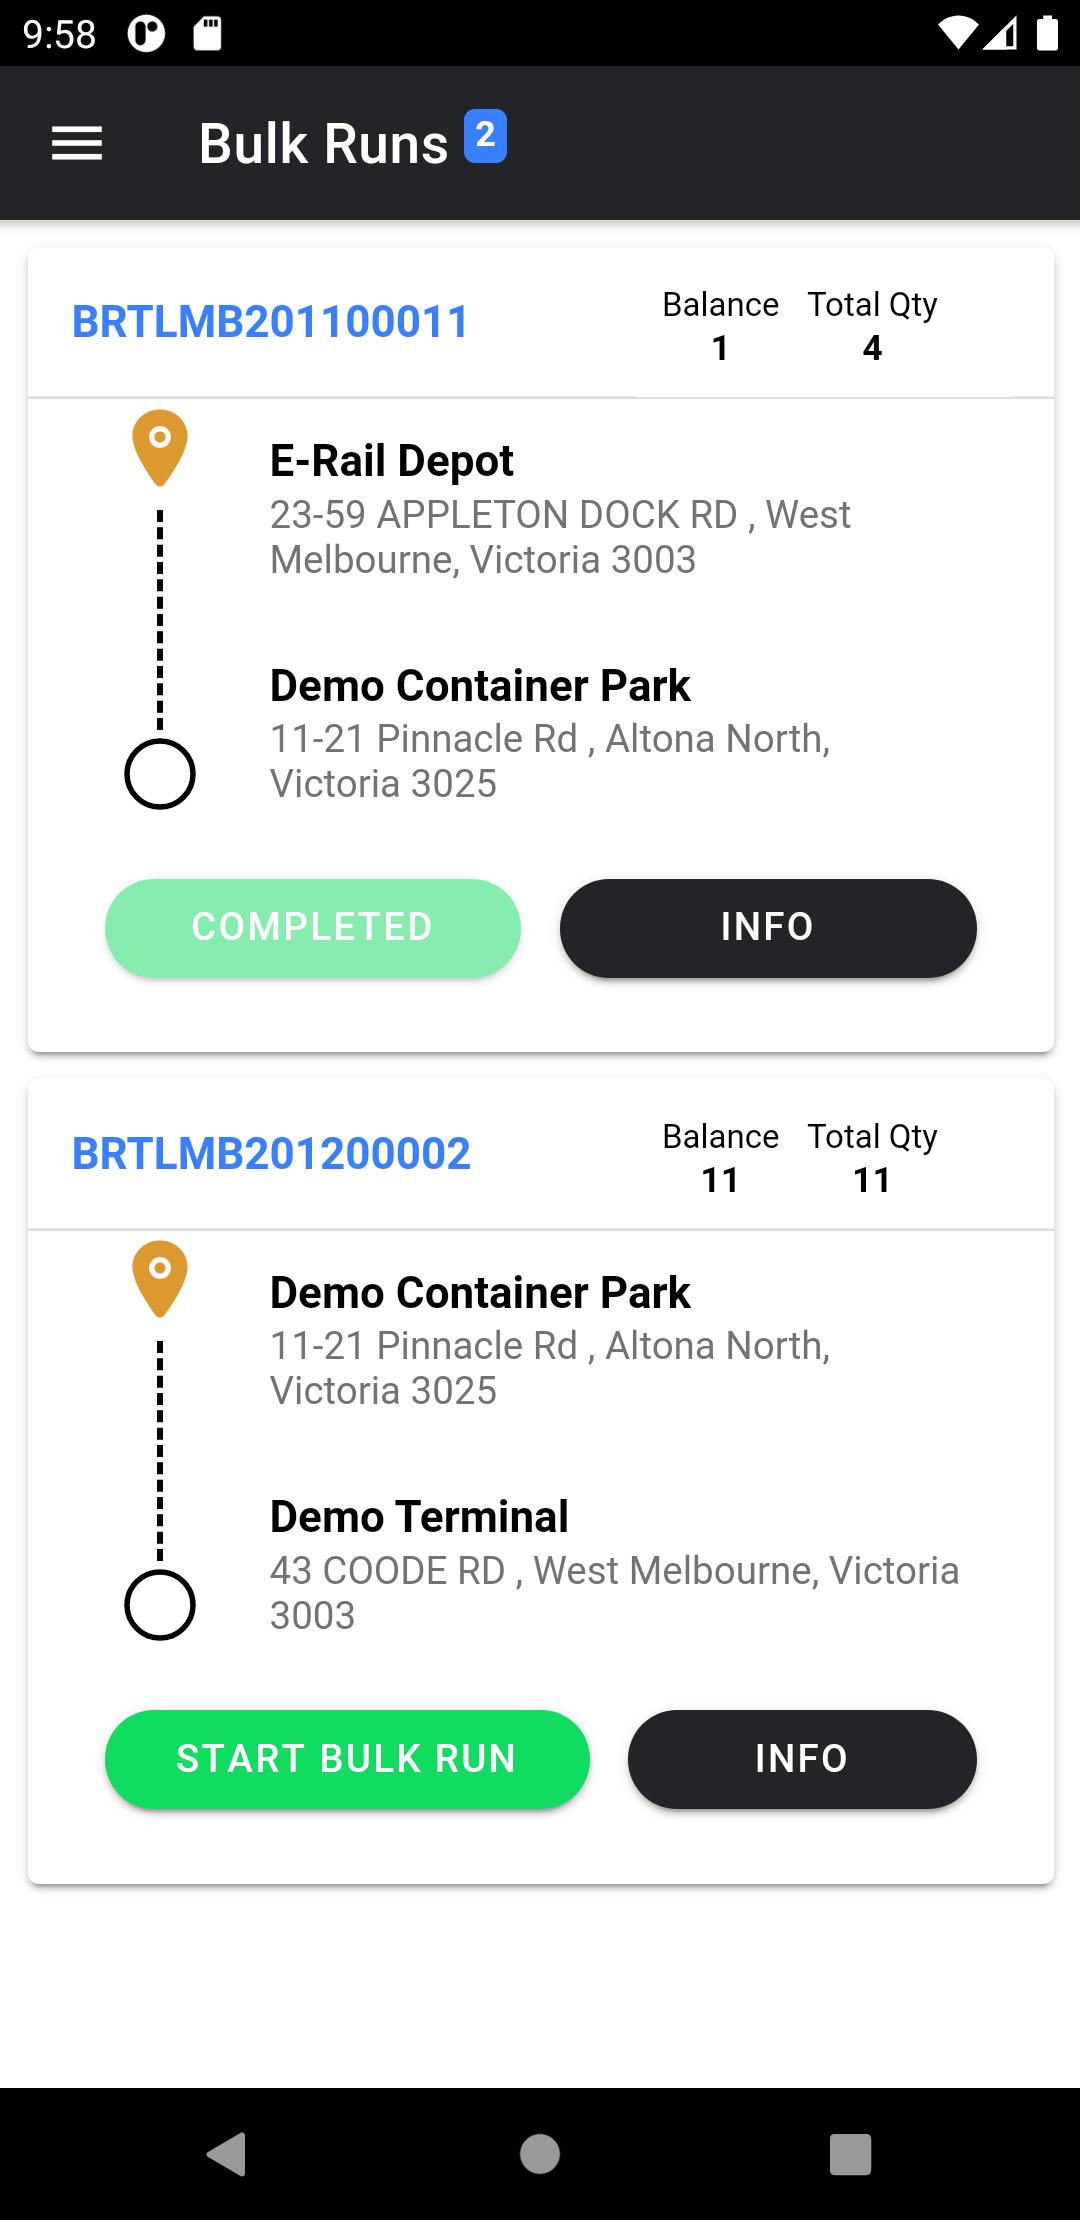Tap Android back navigation triangle

pos(227,2154)
